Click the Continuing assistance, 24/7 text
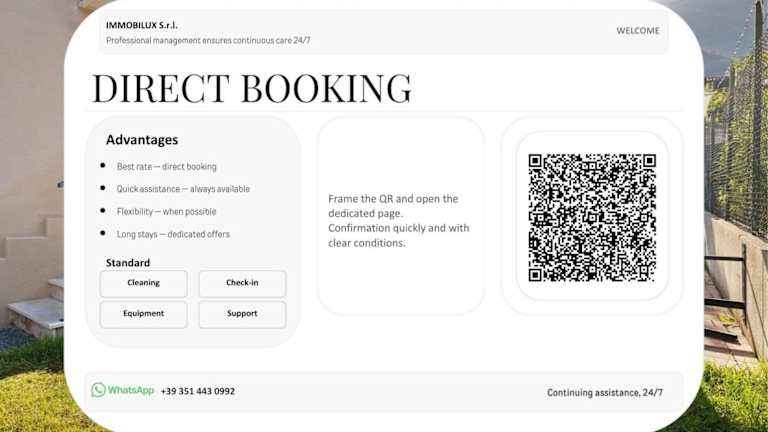 pos(604,393)
